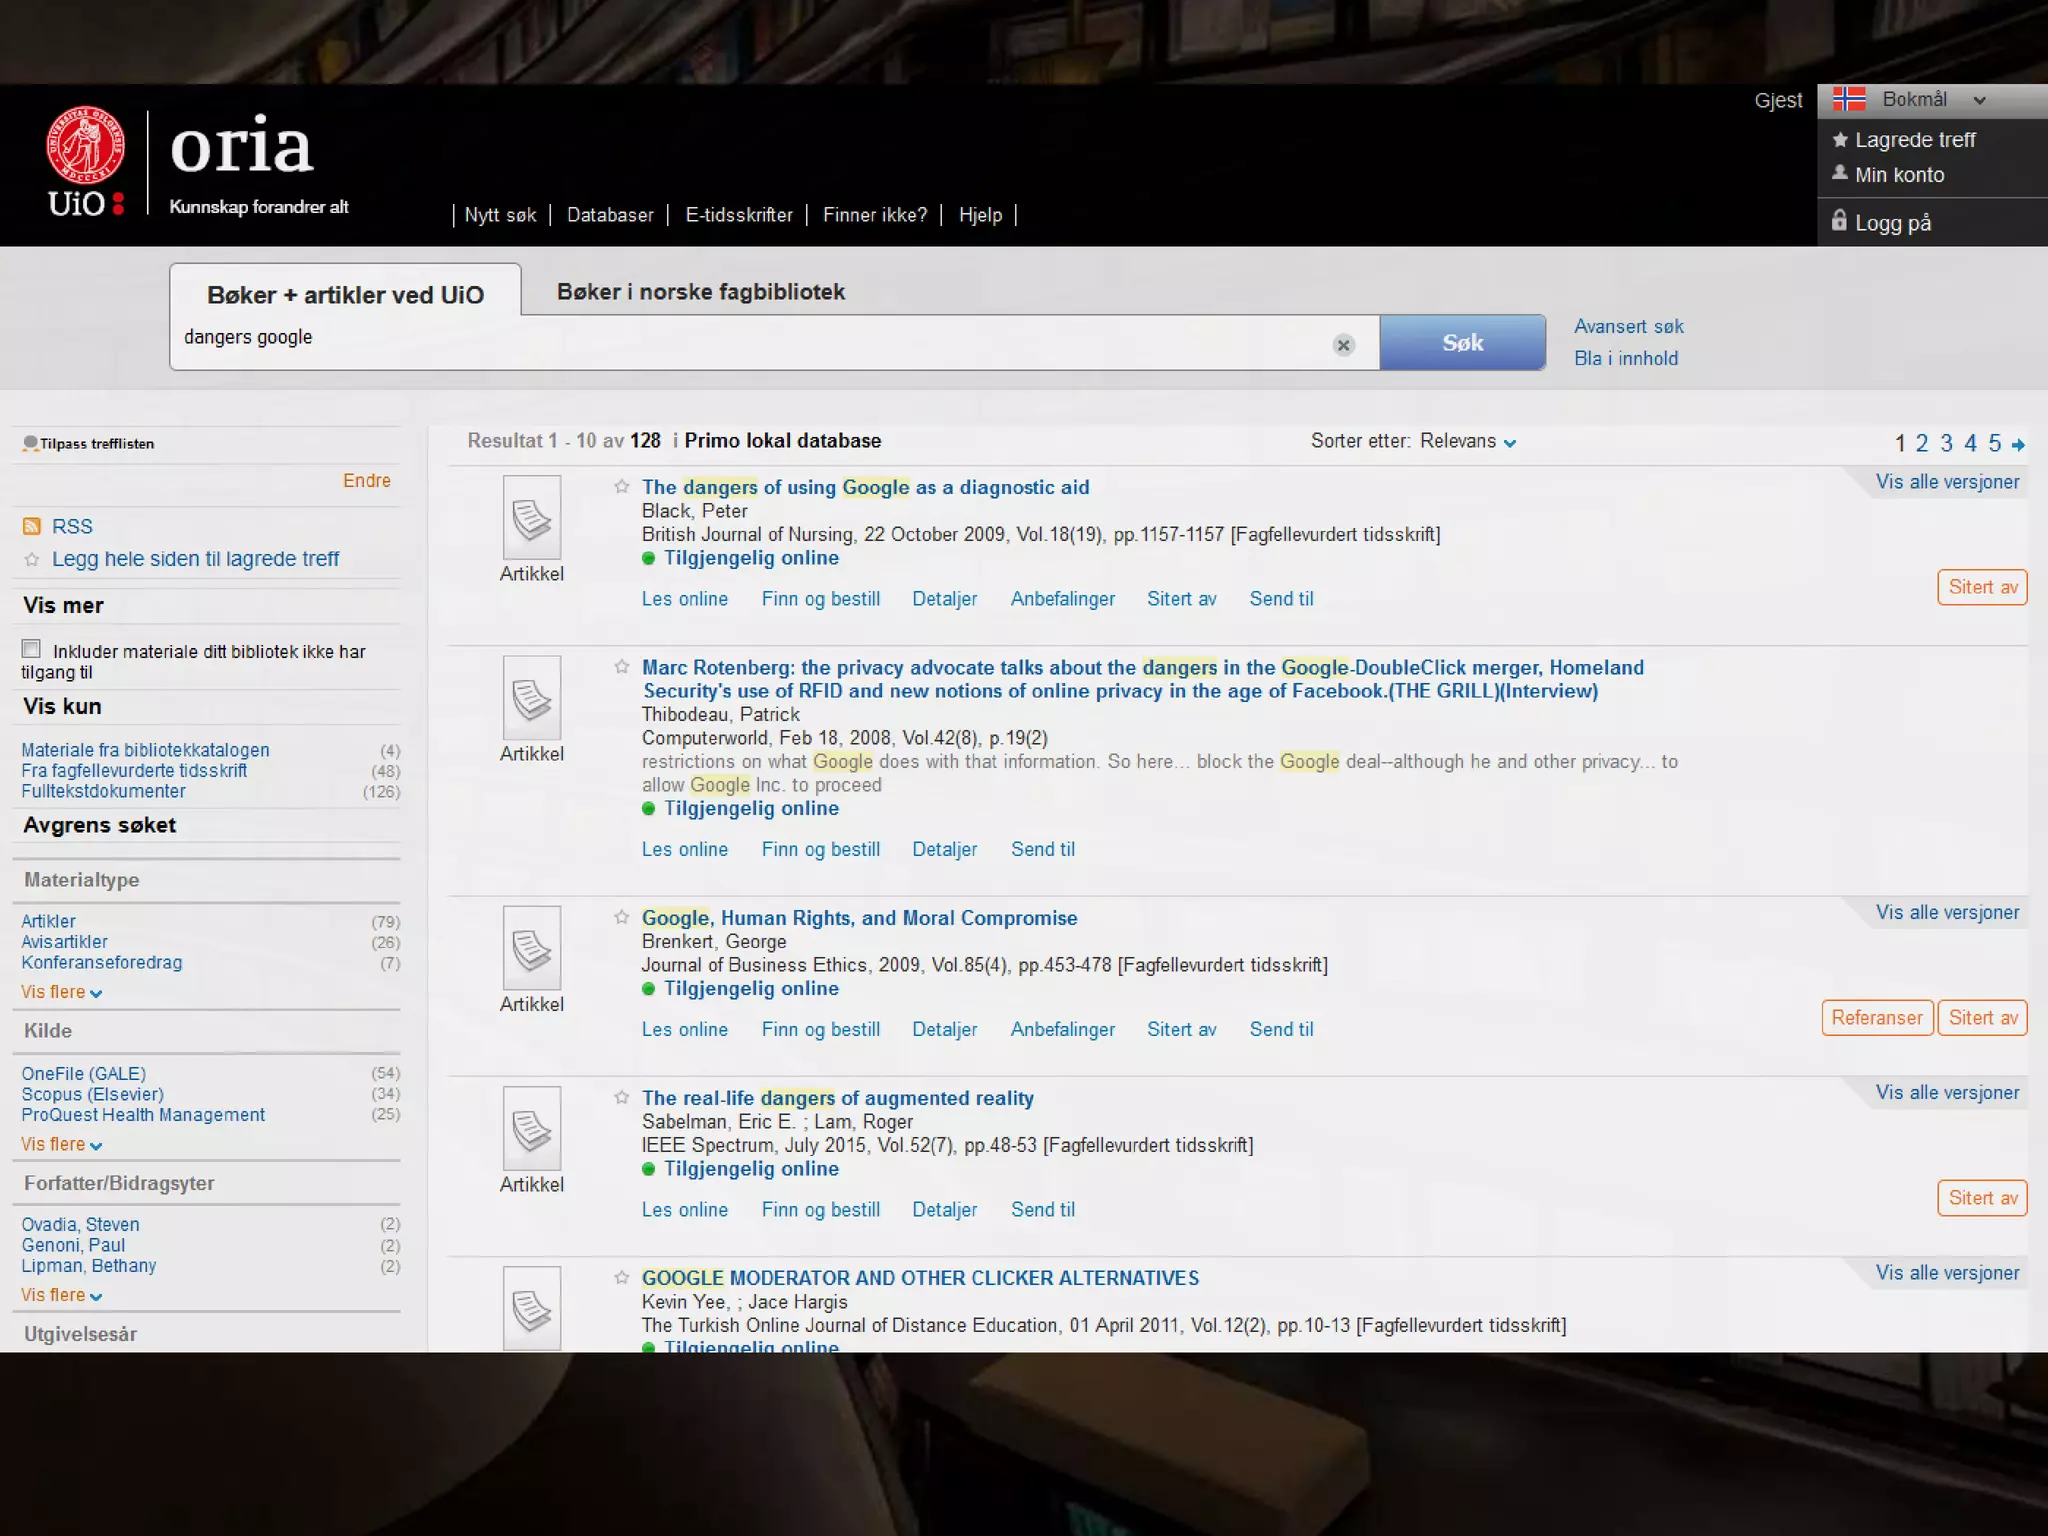
Task: Open the Avansert søk link
Action: [x=1628, y=327]
